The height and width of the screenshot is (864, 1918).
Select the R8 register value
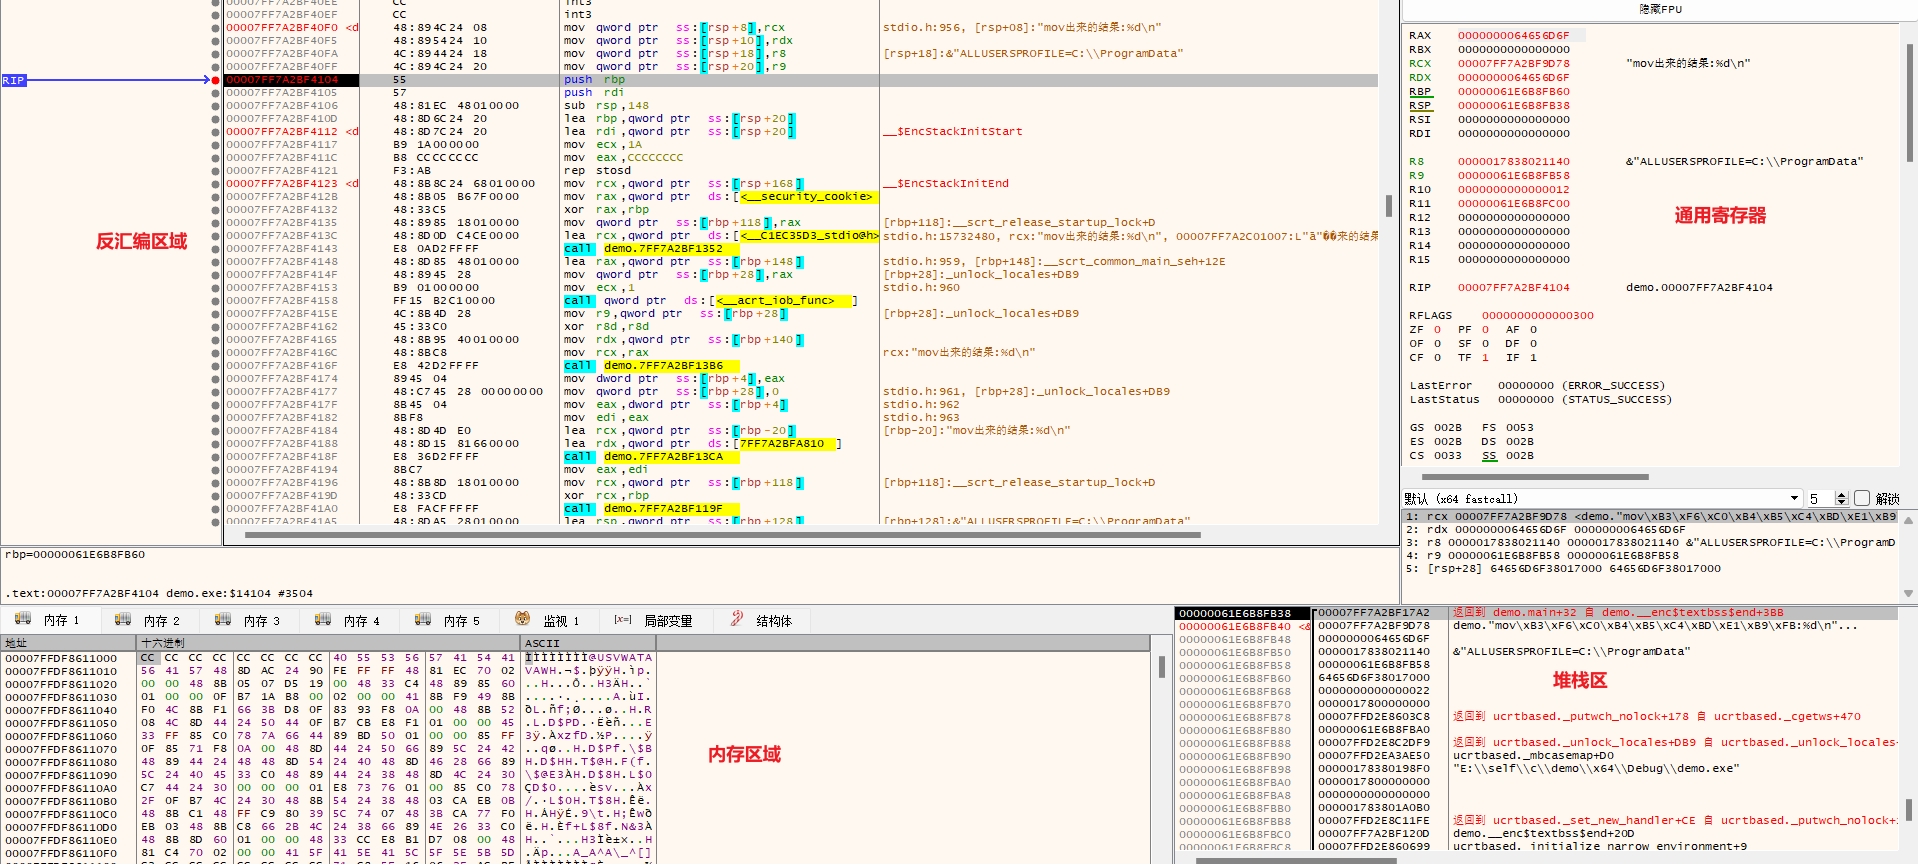[1513, 161]
